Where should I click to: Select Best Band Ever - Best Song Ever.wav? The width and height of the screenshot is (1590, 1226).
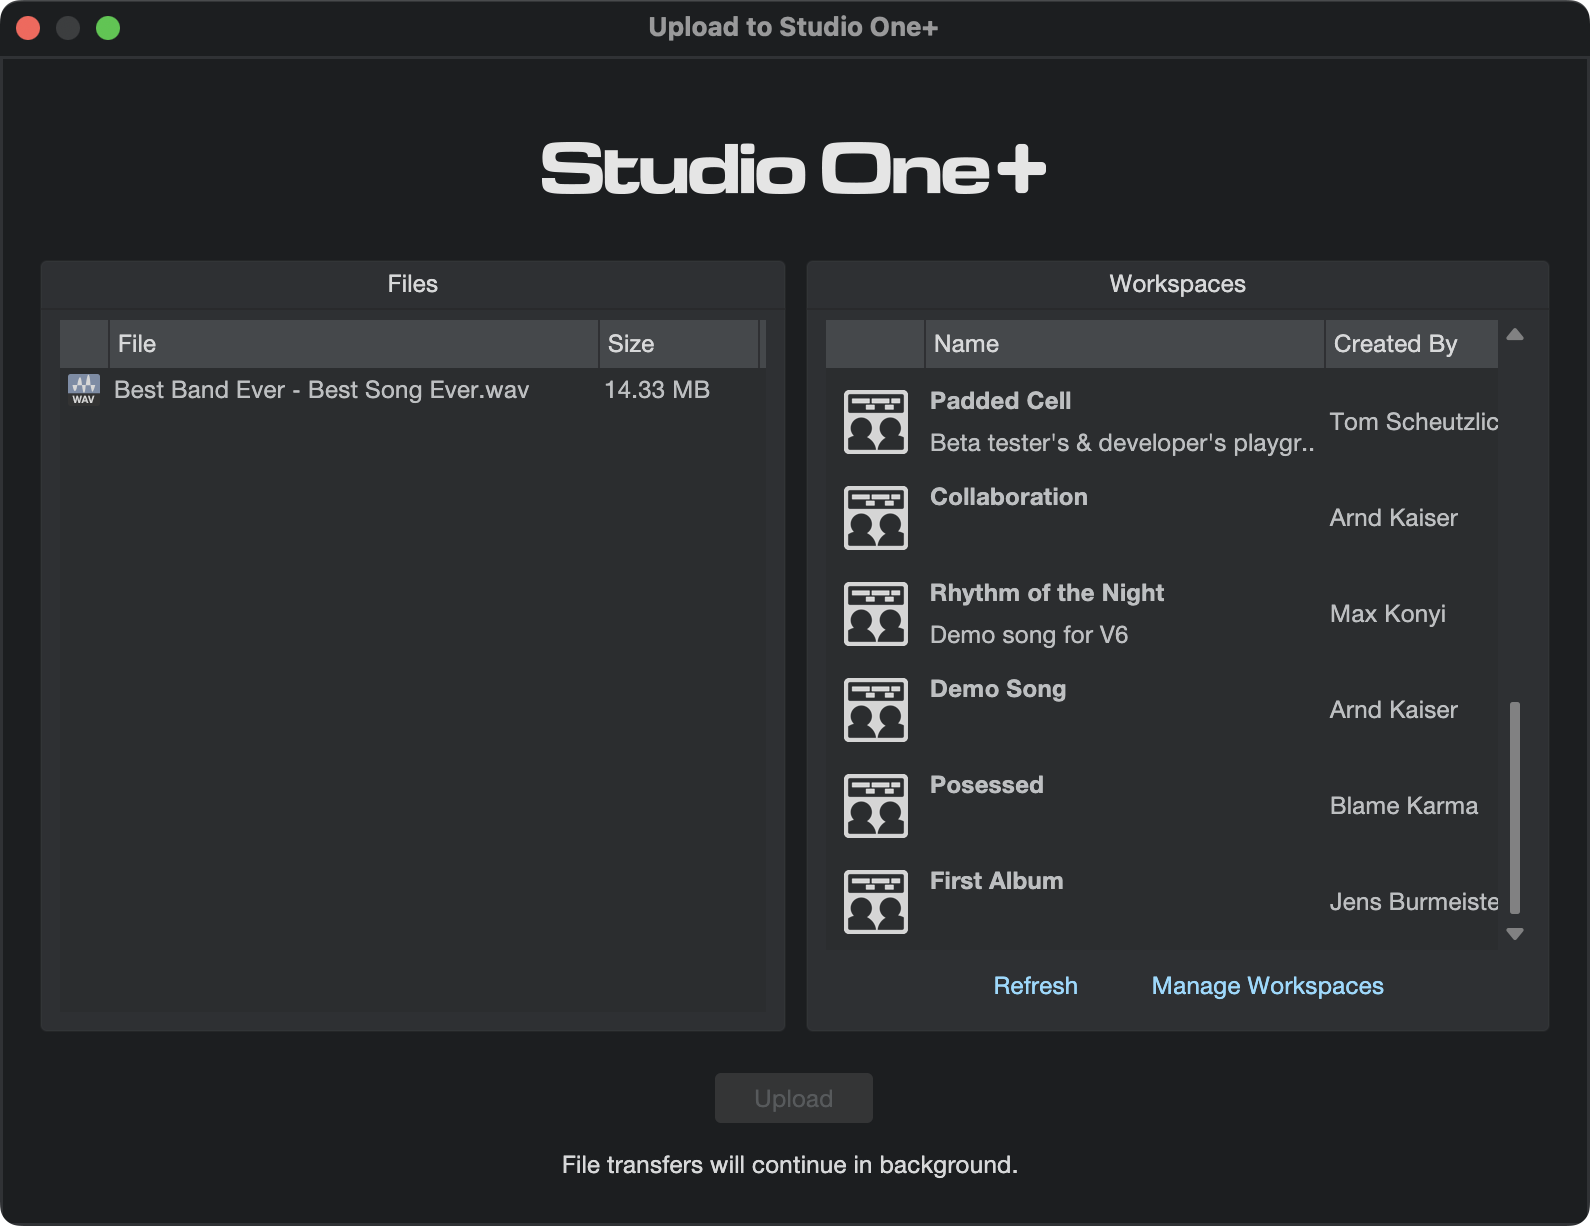pyautogui.click(x=321, y=390)
